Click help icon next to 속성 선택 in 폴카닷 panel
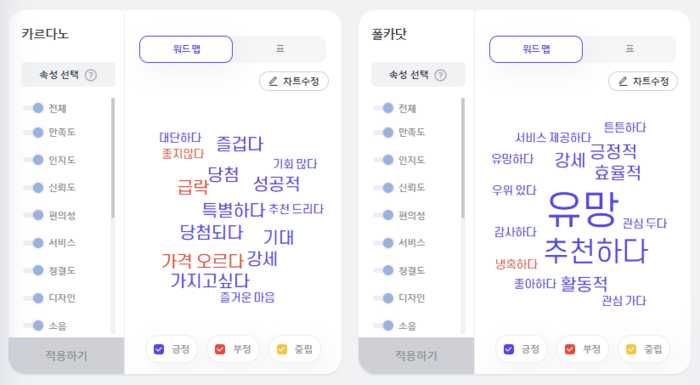Image resolution: width=700 pixels, height=385 pixels. coord(441,75)
